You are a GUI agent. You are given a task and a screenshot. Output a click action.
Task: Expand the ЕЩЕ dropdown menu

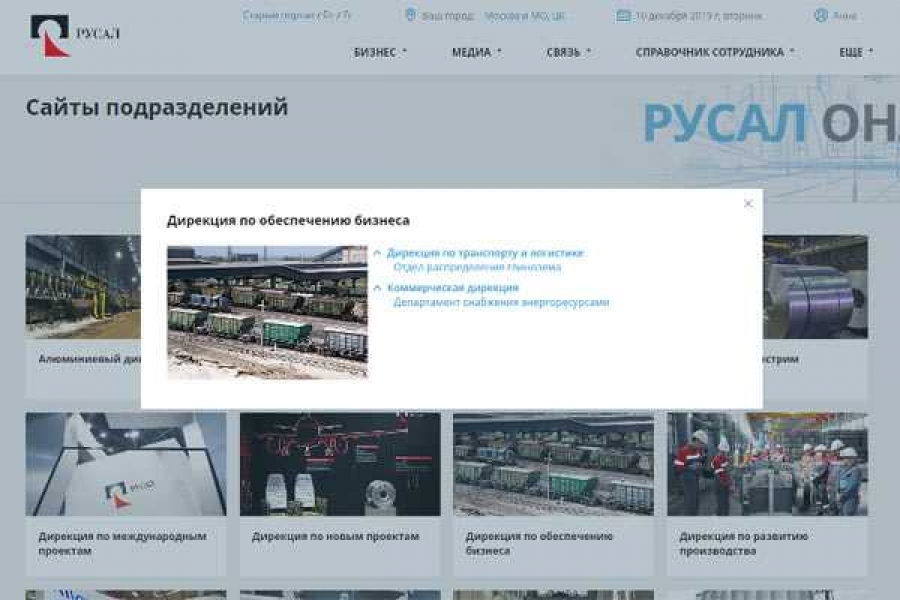(x=856, y=52)
